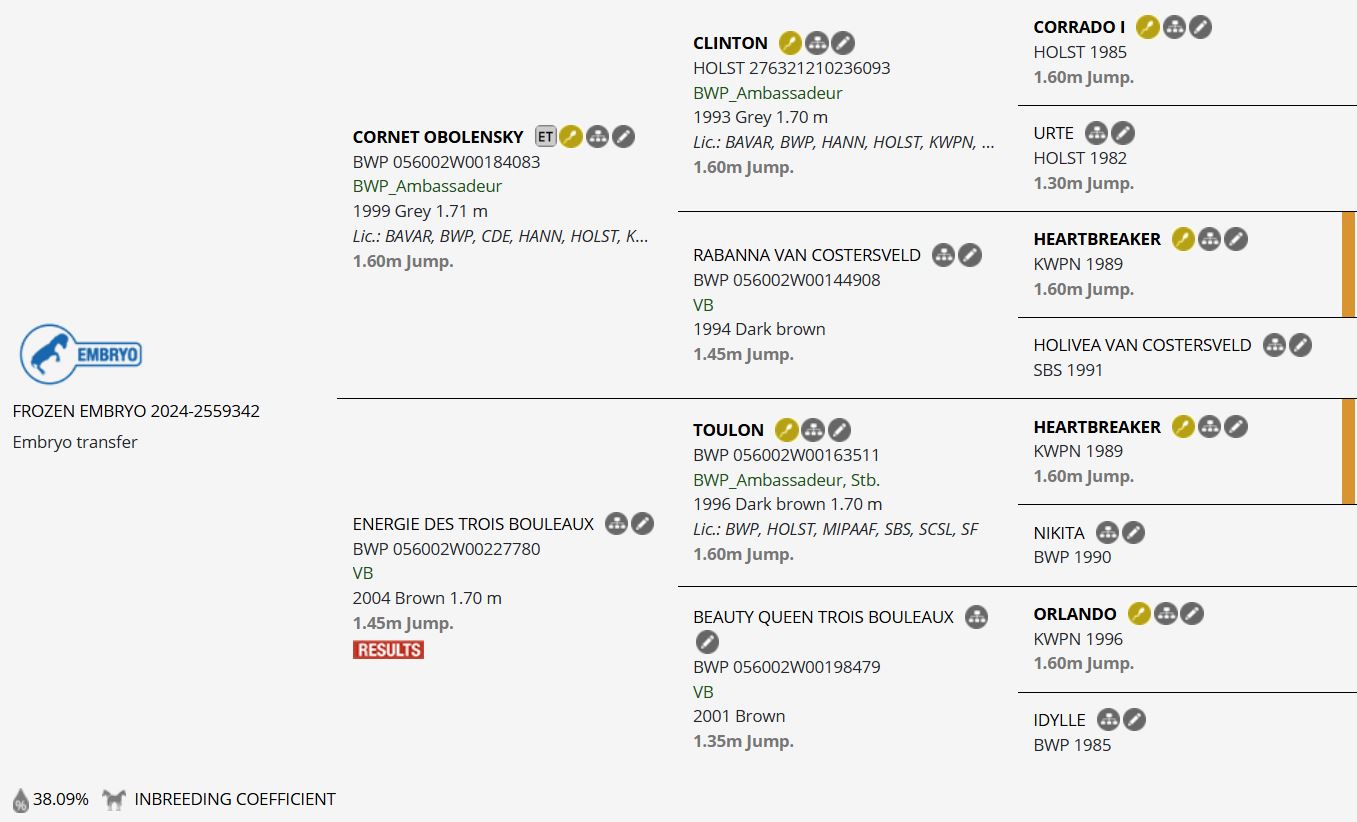Click the blue Embryo logo thumbnail
1357x822 pixels.
(81, 354)
